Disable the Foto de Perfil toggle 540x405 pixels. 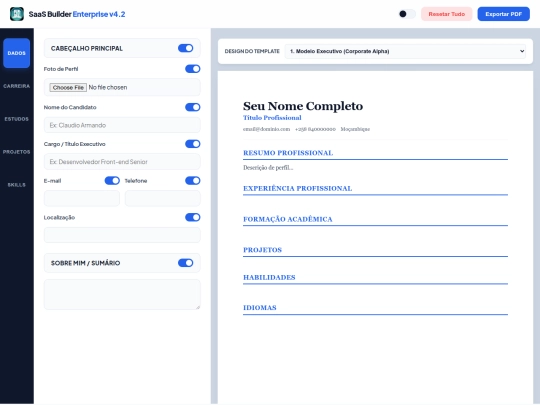(193, 69)
